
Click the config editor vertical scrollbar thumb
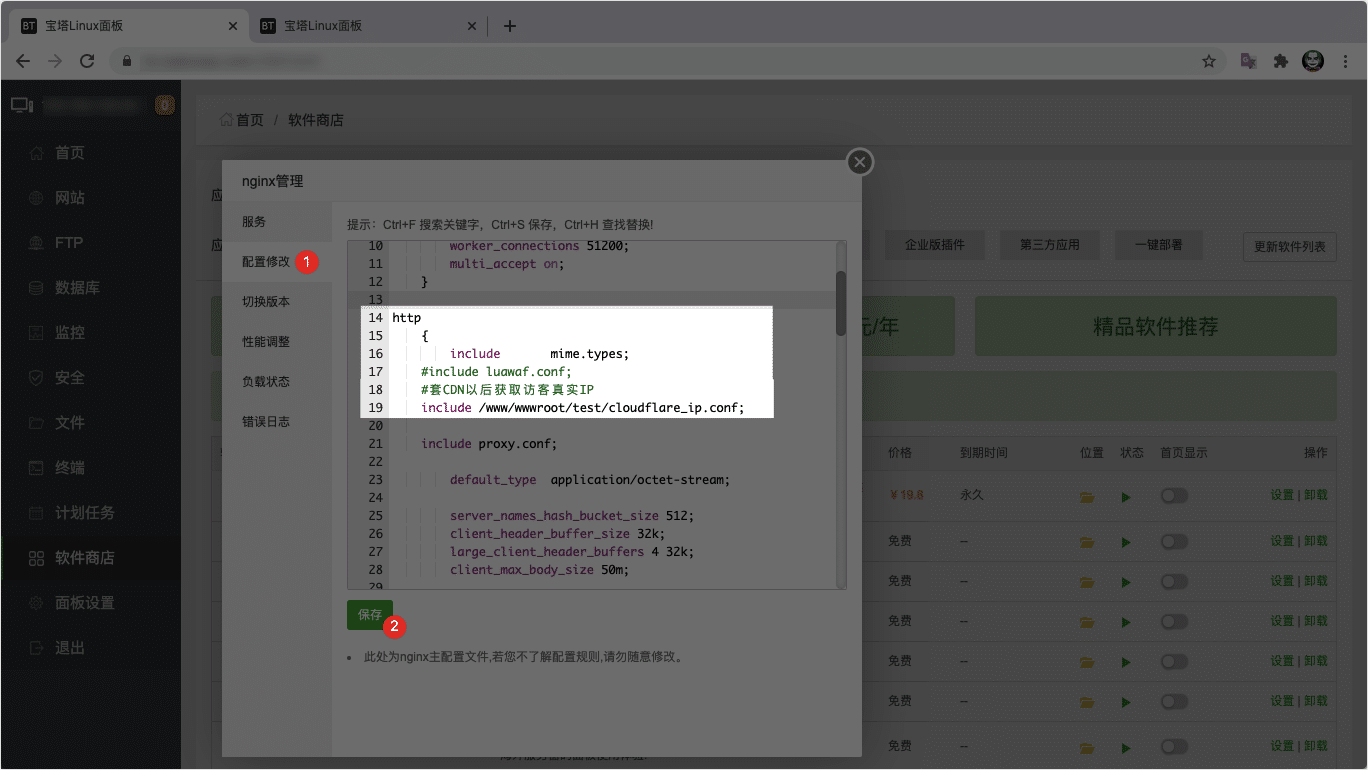(841, 303)
